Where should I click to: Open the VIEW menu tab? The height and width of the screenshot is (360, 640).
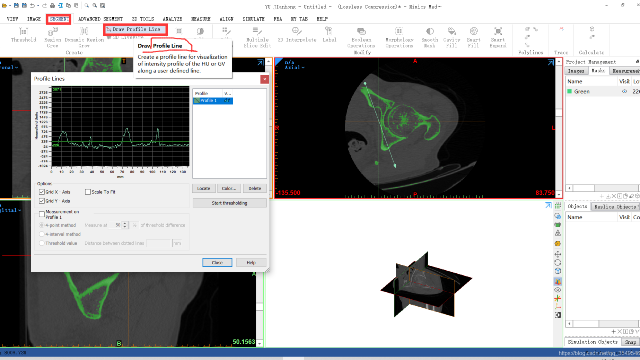click(12, 19)
